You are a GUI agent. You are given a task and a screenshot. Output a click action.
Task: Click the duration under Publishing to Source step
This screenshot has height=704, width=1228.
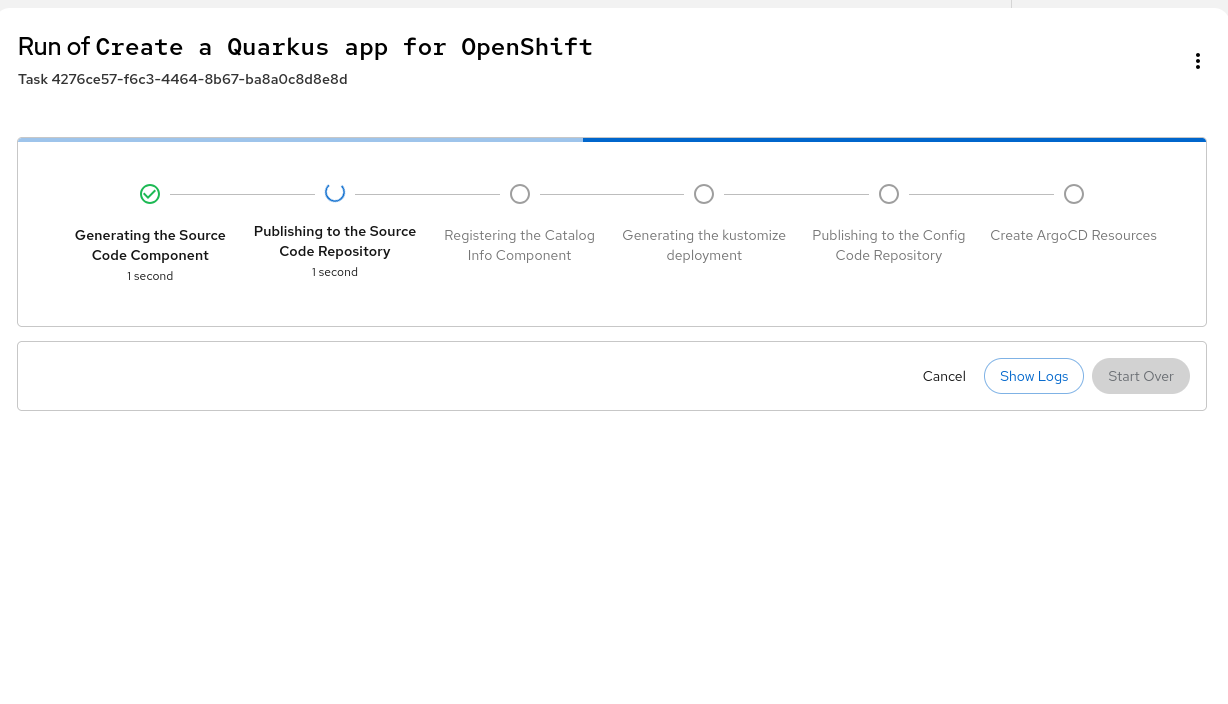tap(335, 272)
